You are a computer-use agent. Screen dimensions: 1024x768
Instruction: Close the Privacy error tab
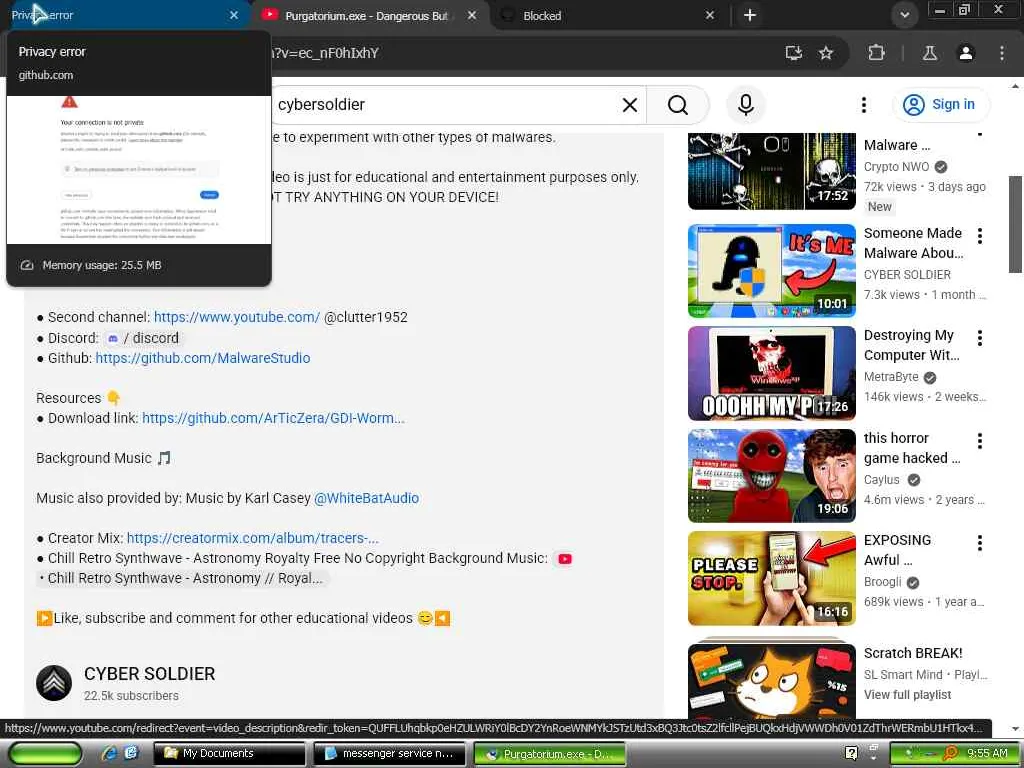(234, 15)
